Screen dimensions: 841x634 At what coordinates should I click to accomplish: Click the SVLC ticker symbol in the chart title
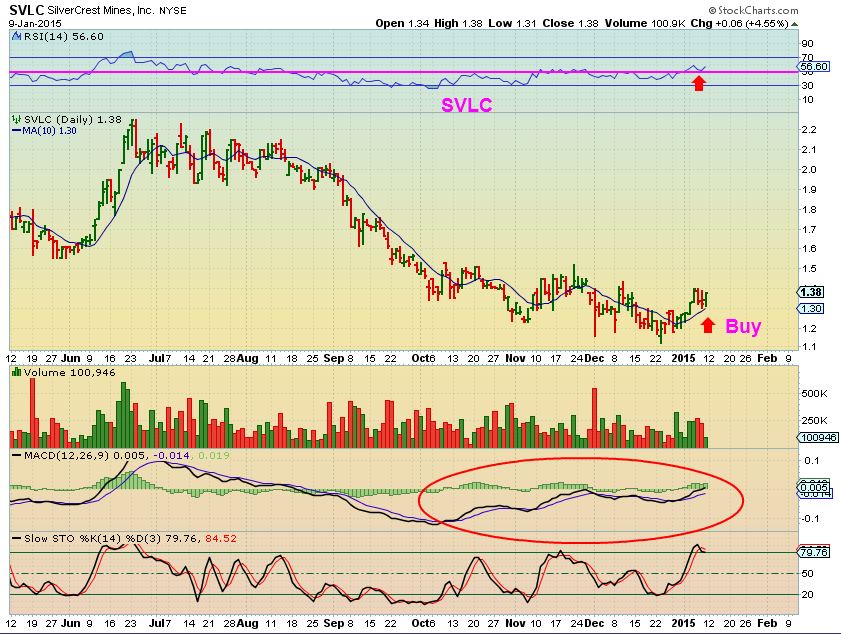pyautogui.click(x=26, y=10)
